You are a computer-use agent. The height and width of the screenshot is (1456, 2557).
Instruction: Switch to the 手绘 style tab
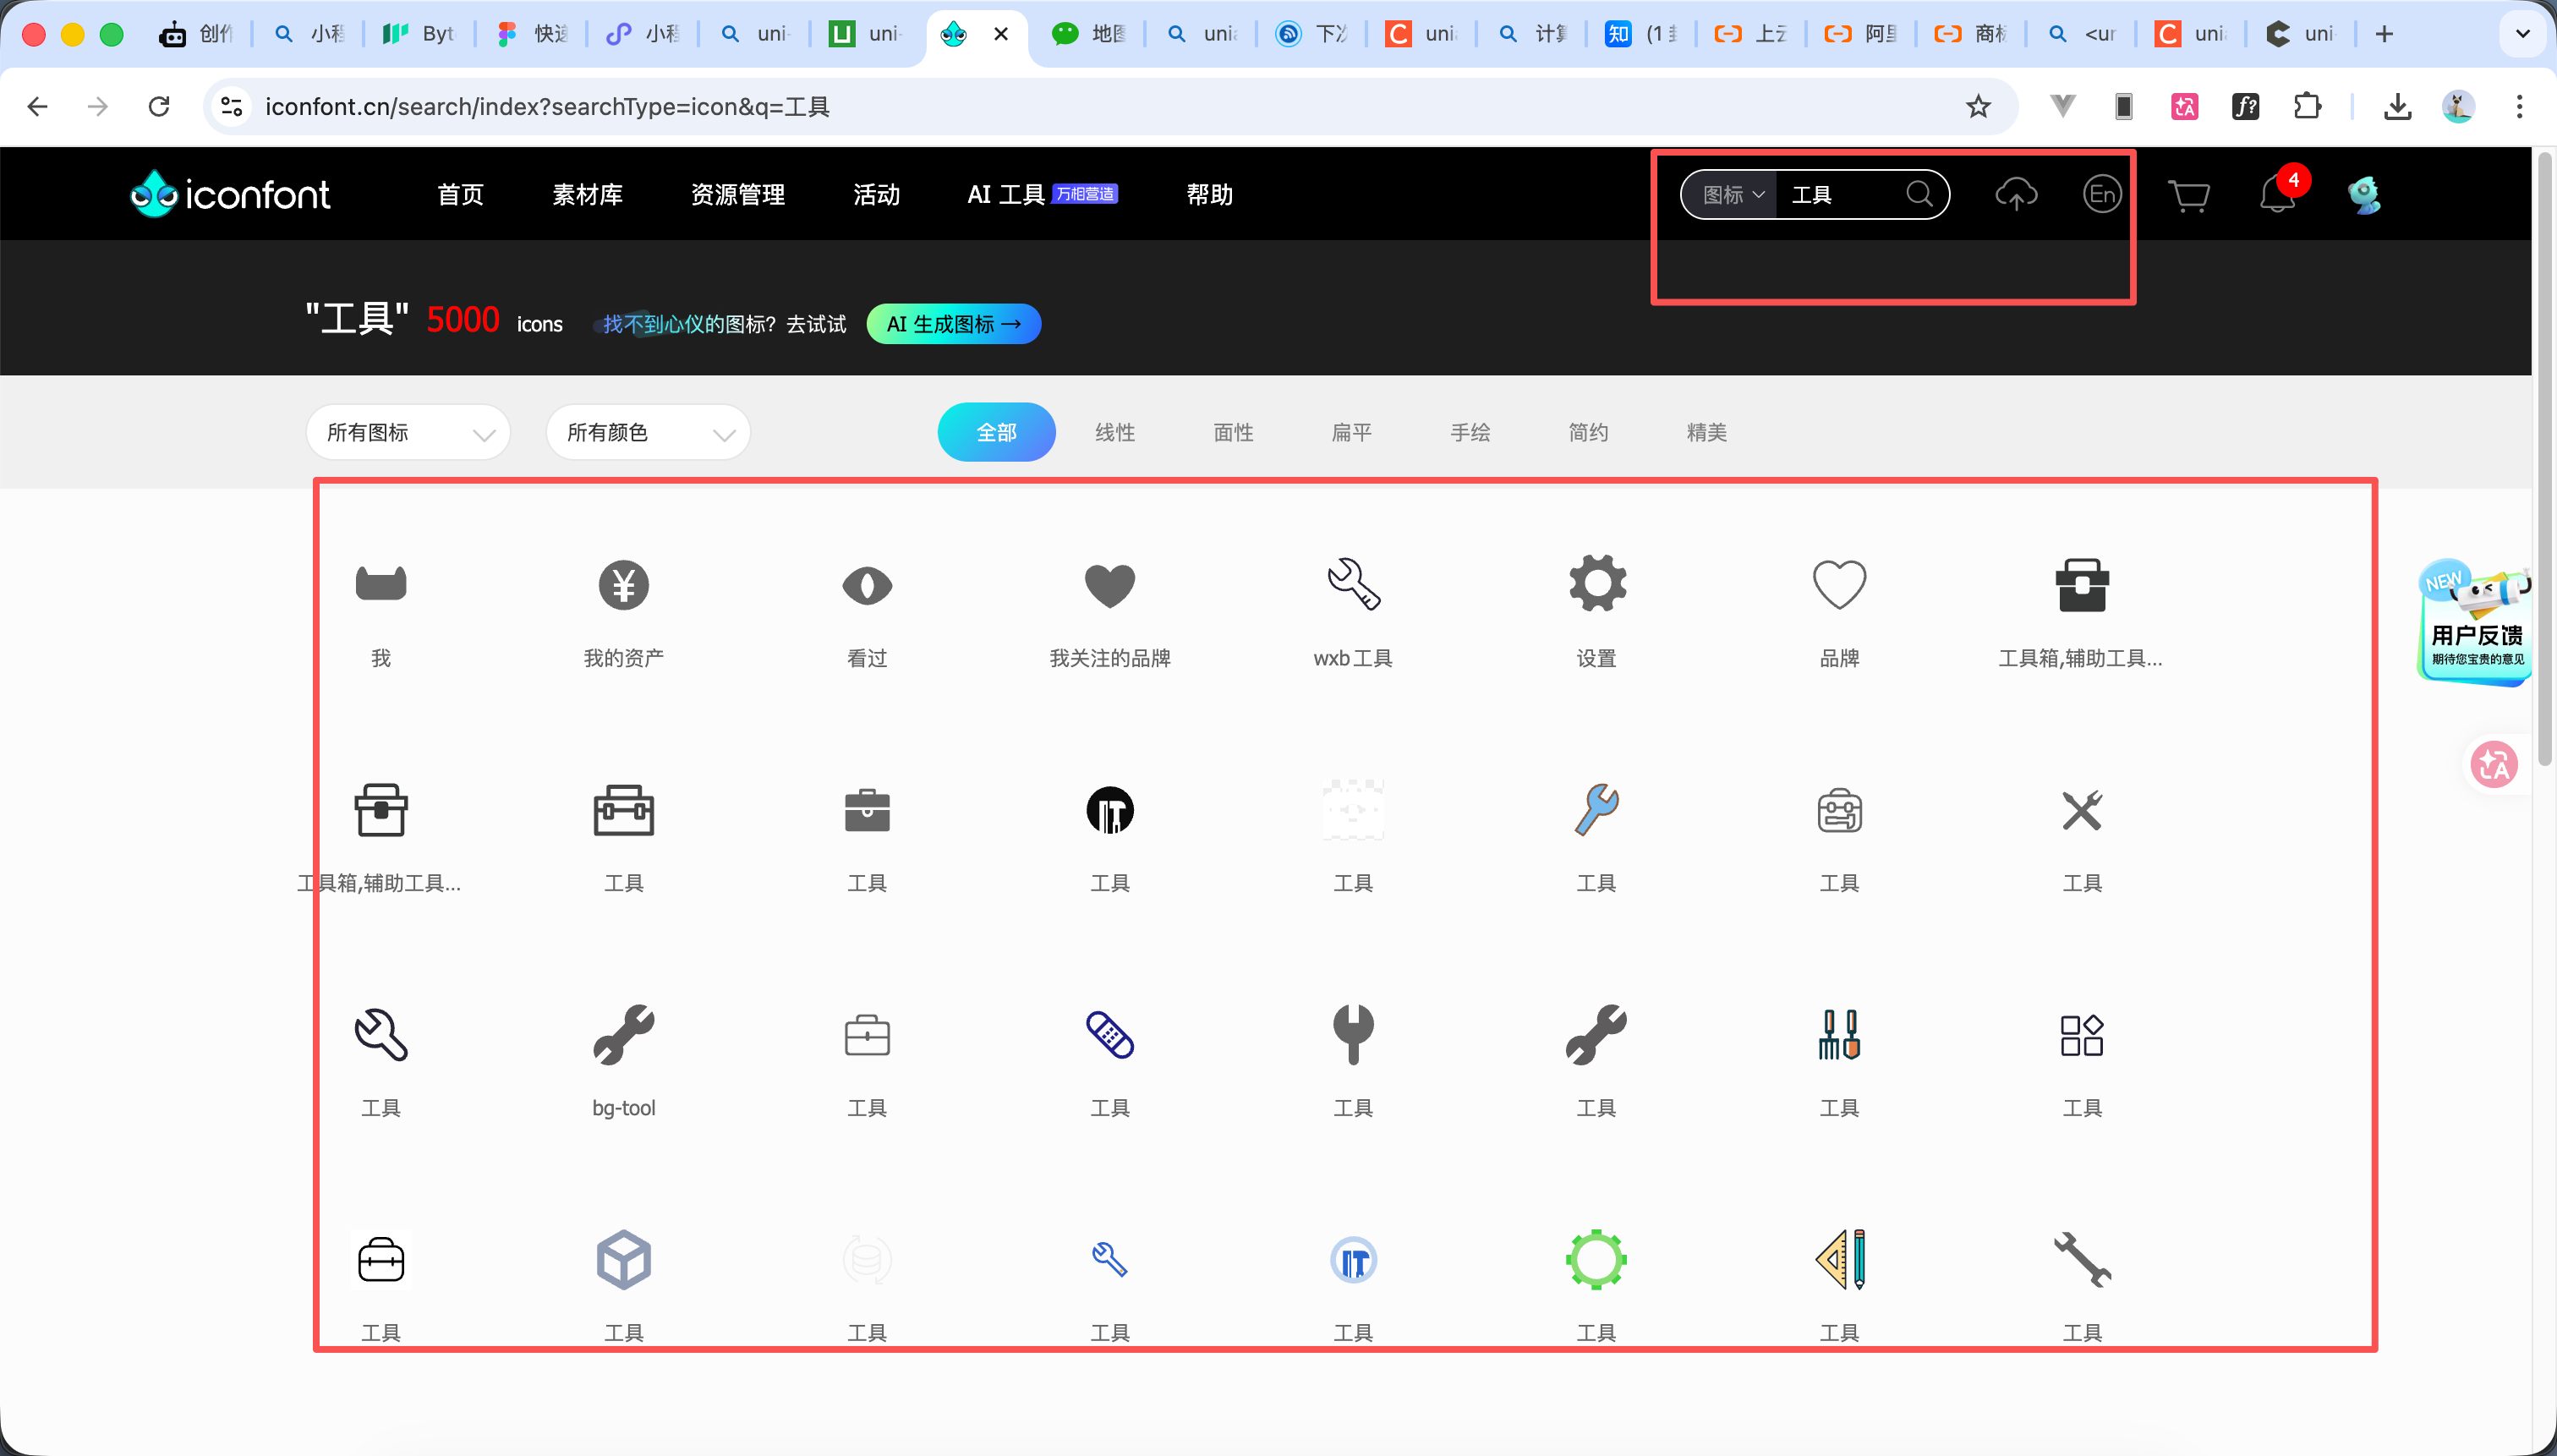[x=1470, y=433]
